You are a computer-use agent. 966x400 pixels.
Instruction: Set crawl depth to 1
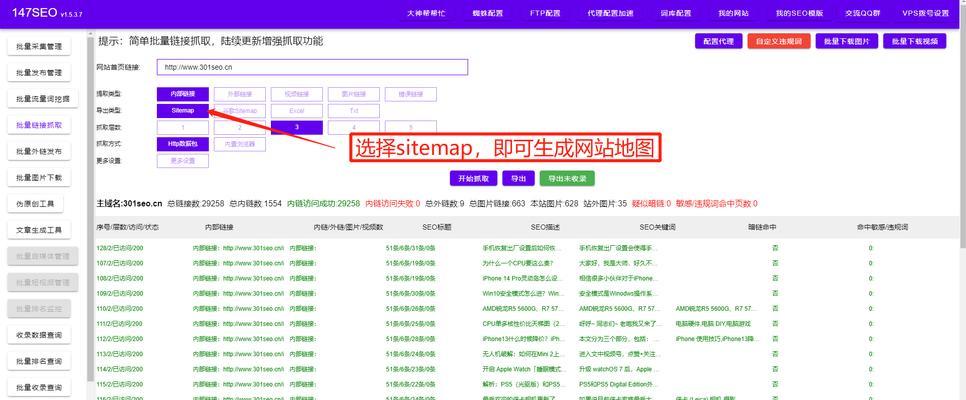(182, 127)
